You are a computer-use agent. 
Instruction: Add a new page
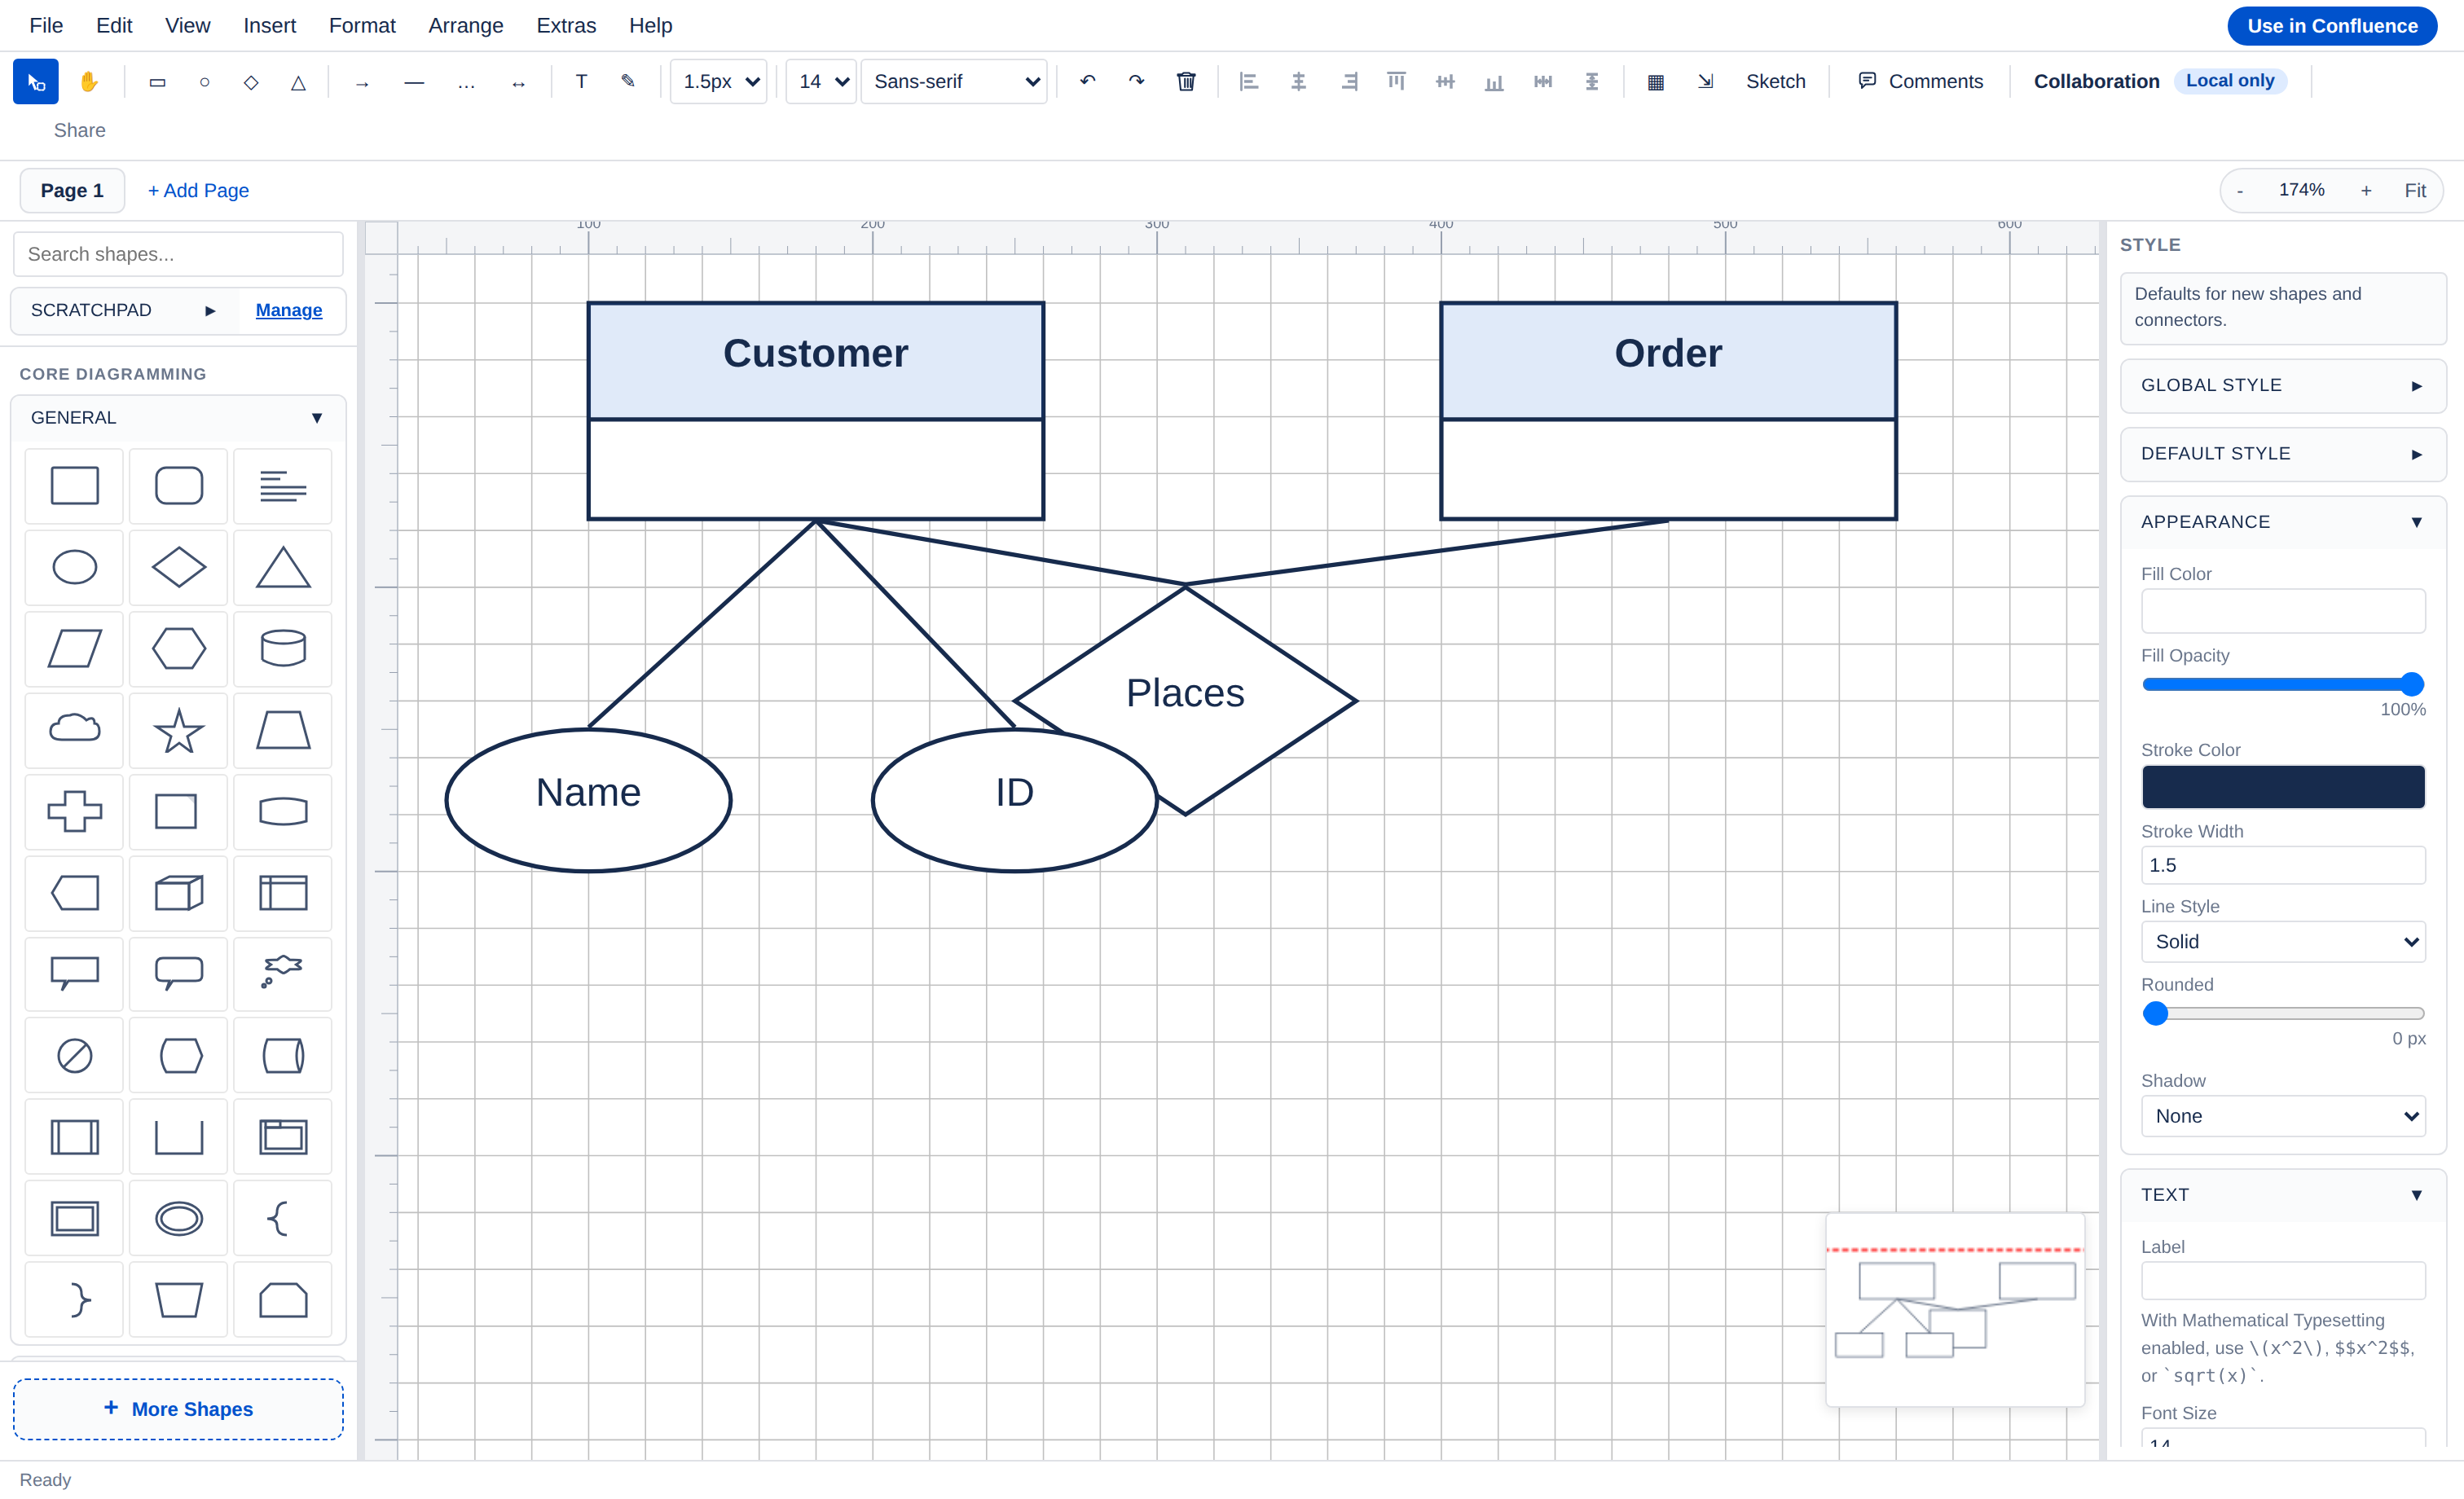198,190
